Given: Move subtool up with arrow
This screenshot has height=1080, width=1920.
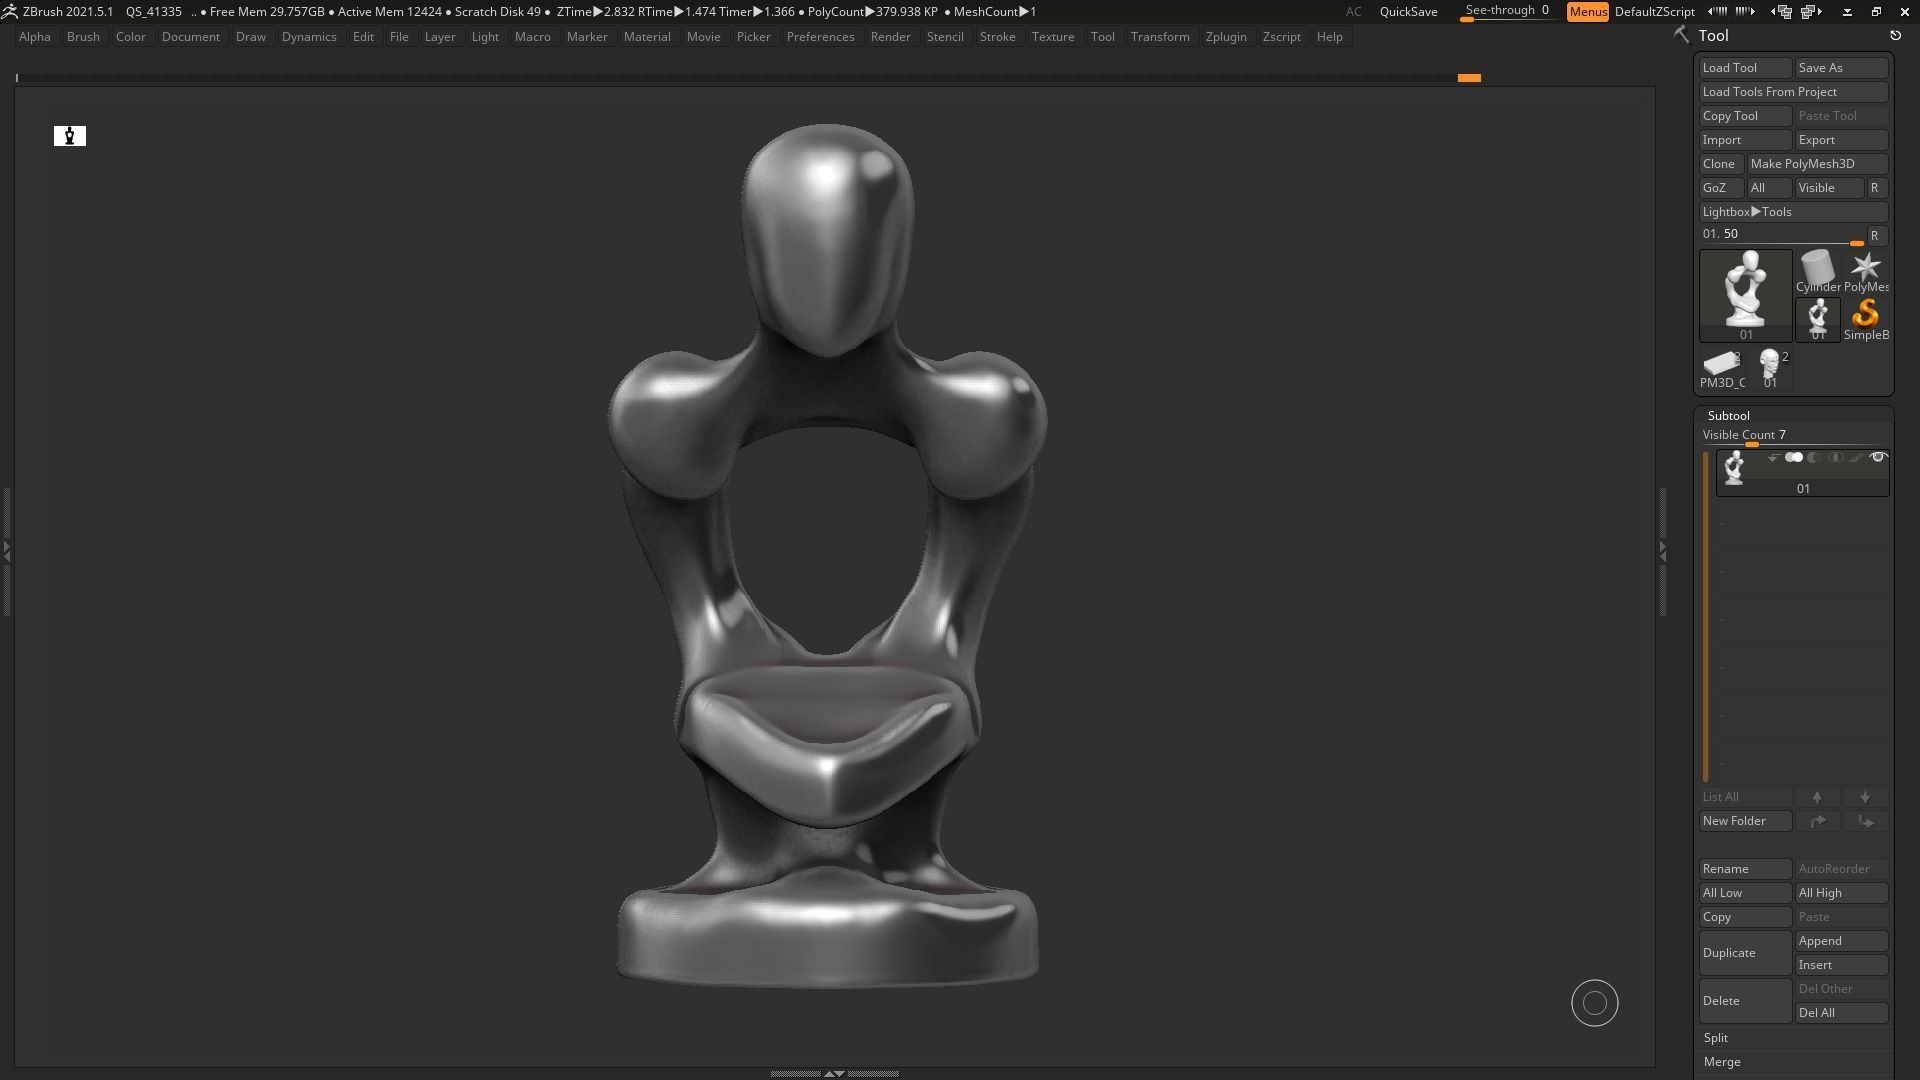Looking at the screenshot, I should [1817, 797].
